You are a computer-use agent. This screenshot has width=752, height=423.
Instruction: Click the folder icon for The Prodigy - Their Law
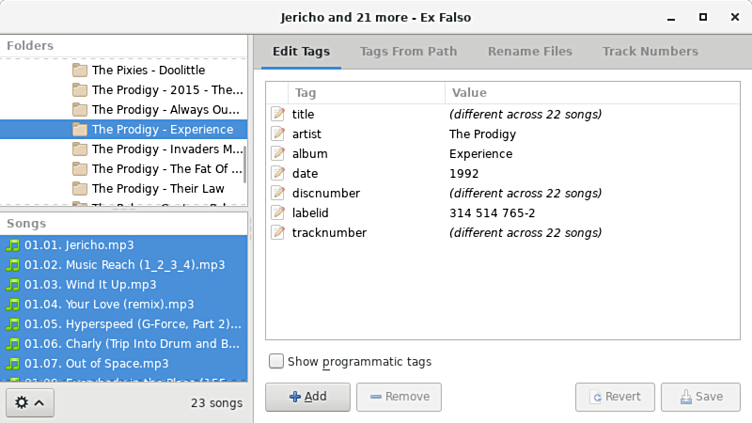pyautogui.click(x=80, y=188)
